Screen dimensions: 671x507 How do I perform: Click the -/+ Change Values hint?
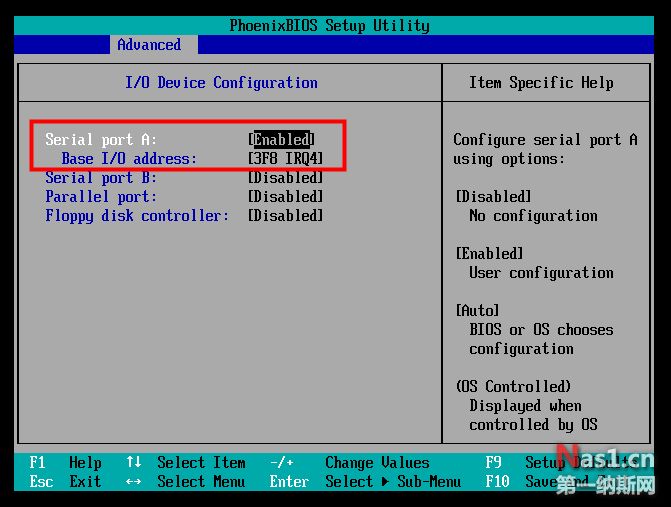(350, 463)
